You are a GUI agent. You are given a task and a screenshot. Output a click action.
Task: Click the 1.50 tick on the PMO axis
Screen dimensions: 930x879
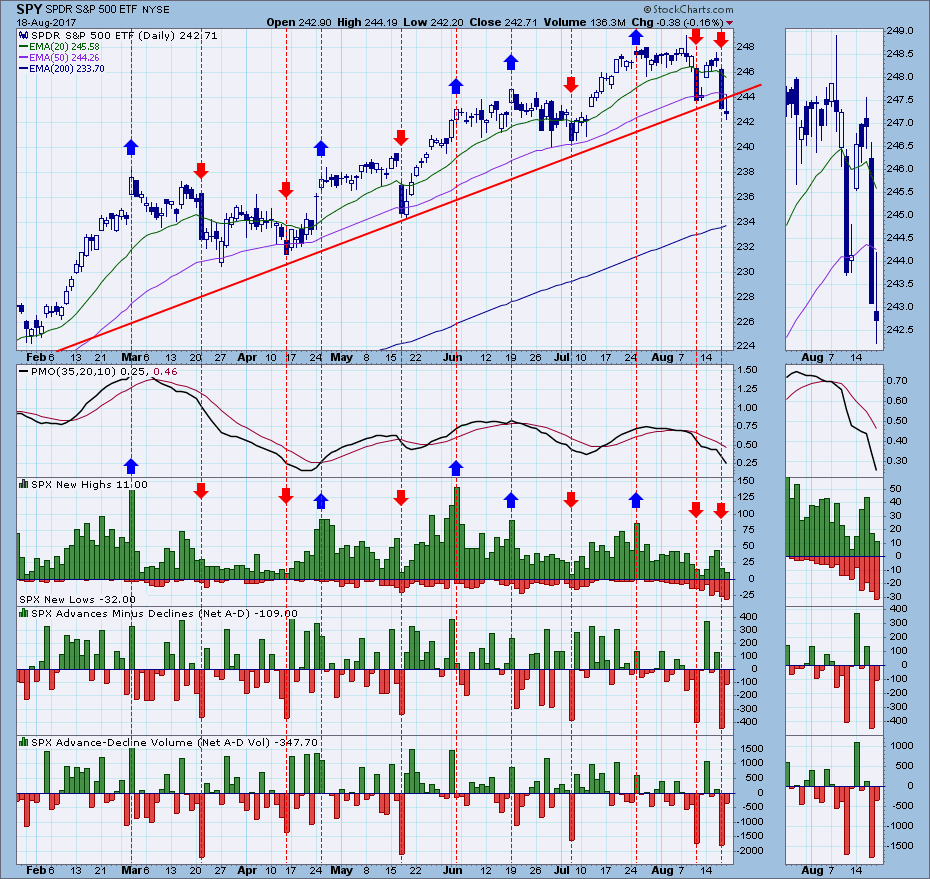[x=747, y=370]
